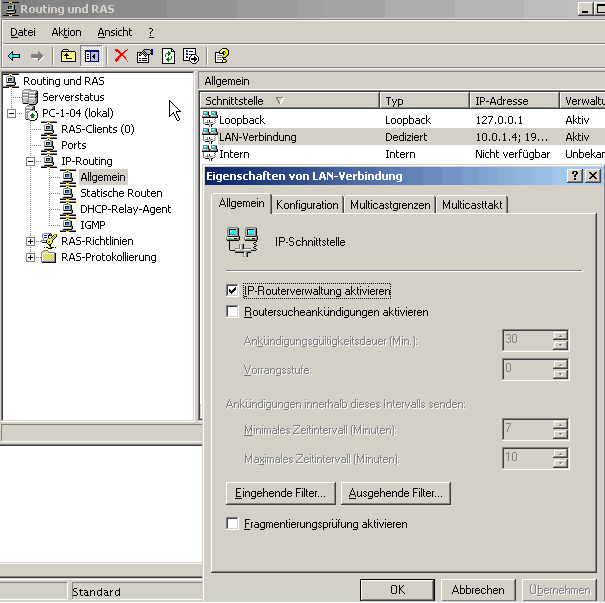Click the LAN-Verbindung interface row icon

pyautogui.click(x=210, y=136)
